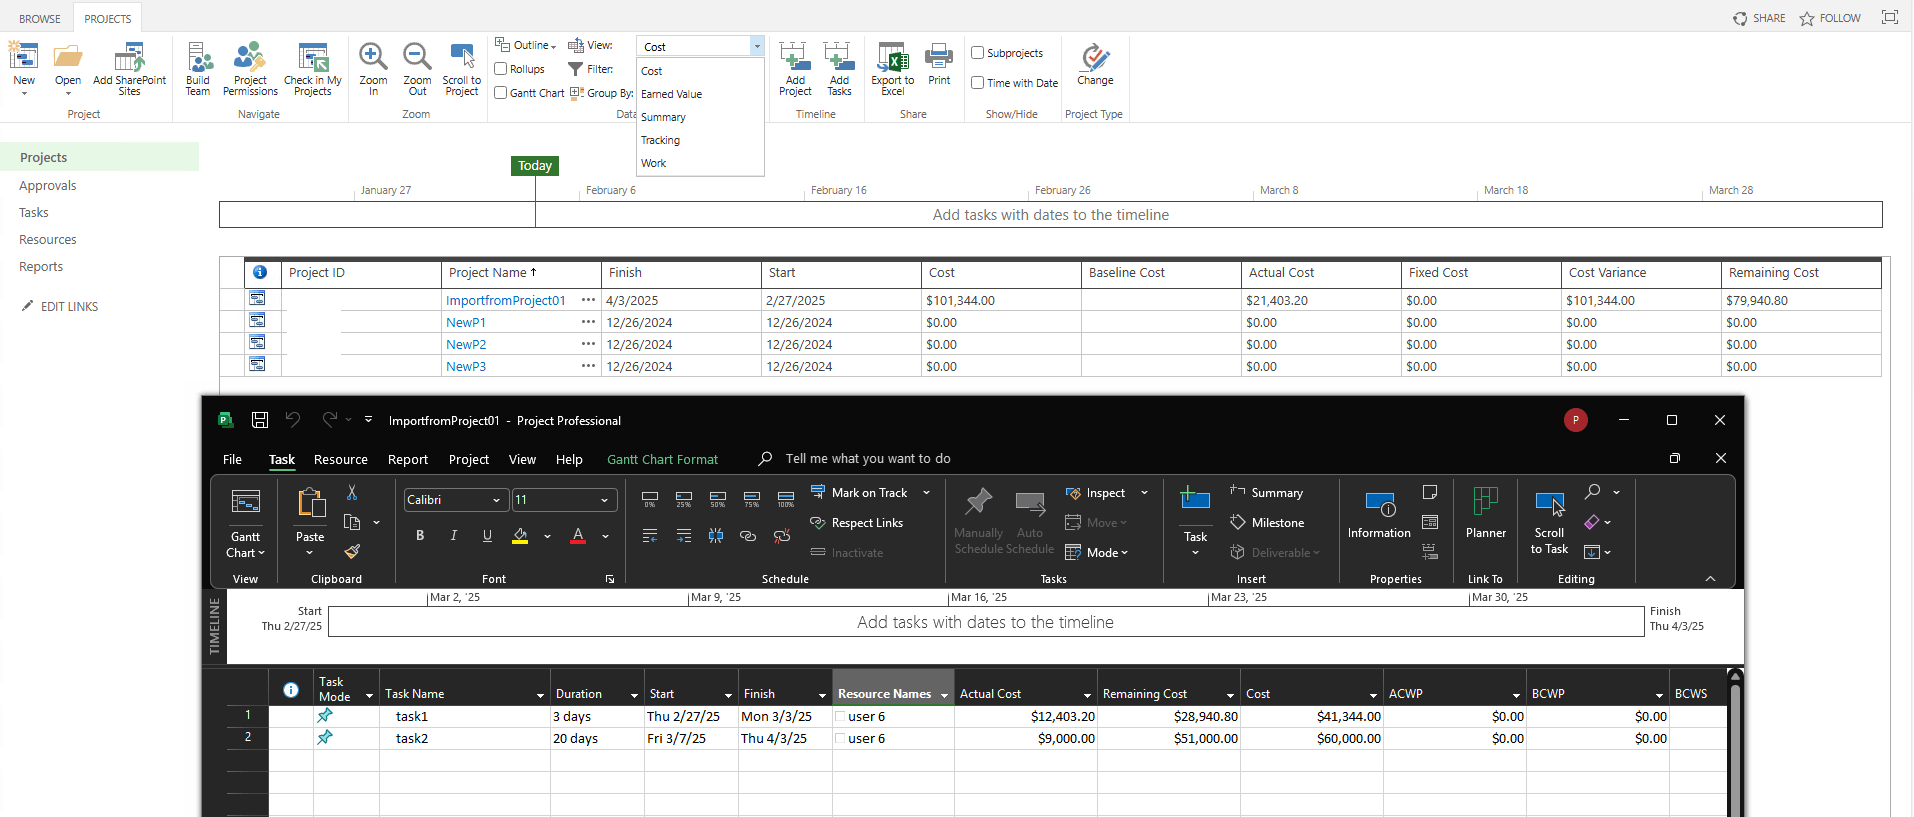Click Print icon in Share group
Image resolution: width=1914 pixels, height=817 pixels.
939,56
